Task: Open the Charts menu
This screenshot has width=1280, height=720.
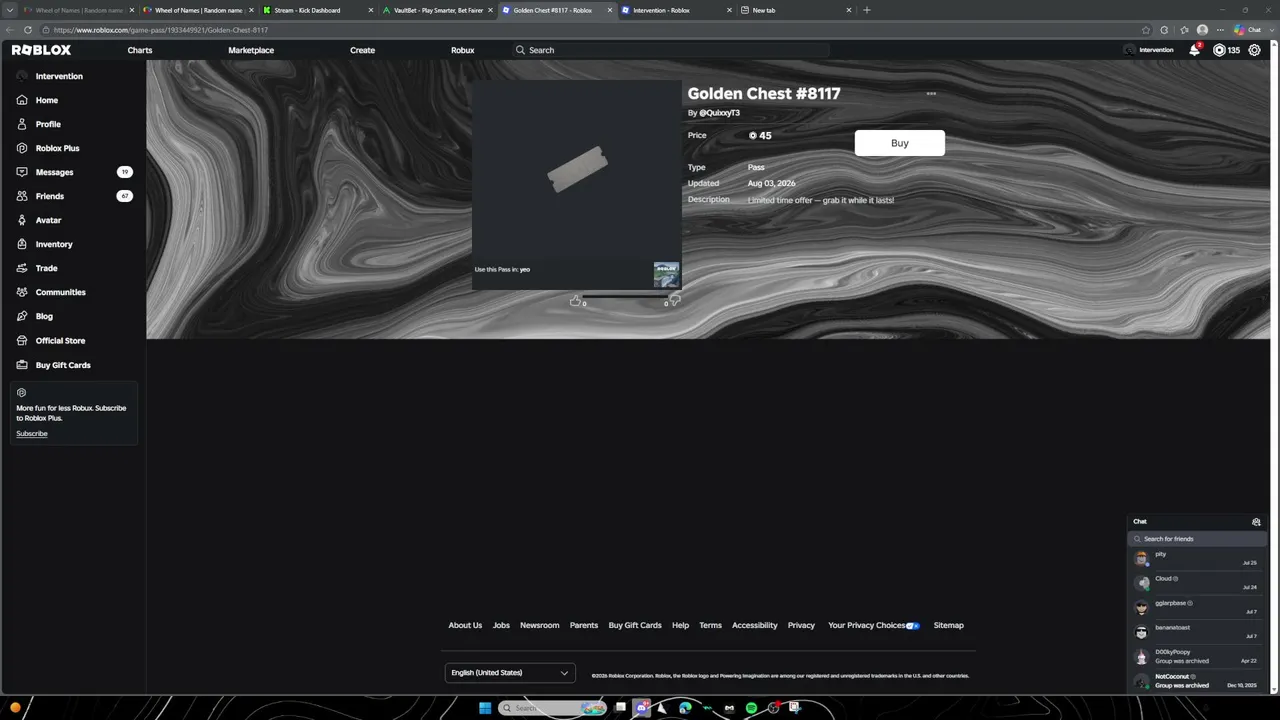Action: pos(140,50)
